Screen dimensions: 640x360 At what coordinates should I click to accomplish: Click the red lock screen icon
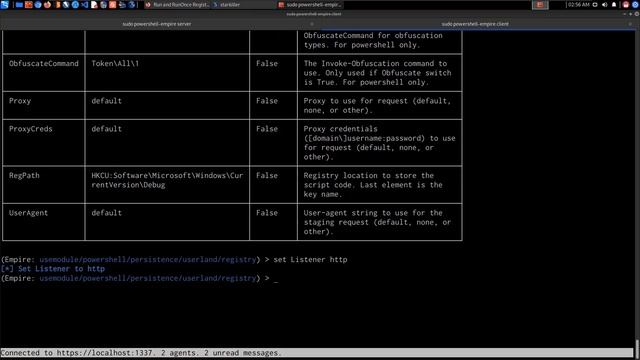(x=626, y=5)
